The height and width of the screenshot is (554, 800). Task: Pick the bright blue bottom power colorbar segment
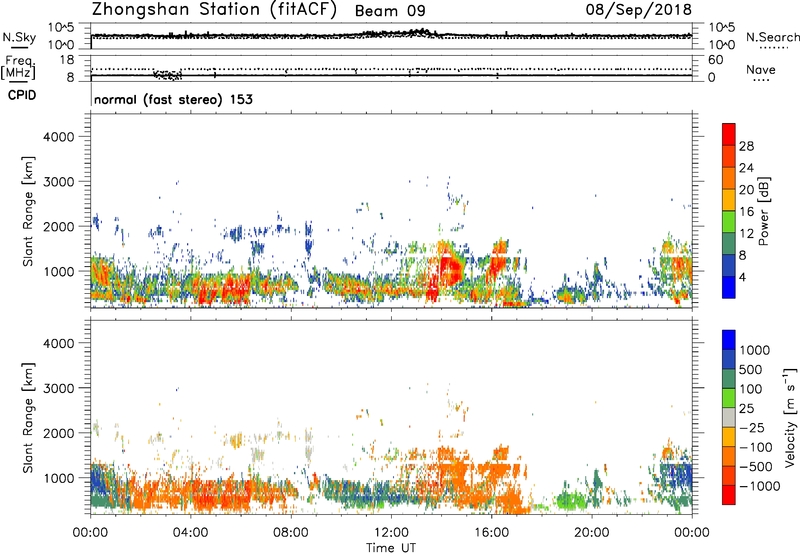pos(729,287)
